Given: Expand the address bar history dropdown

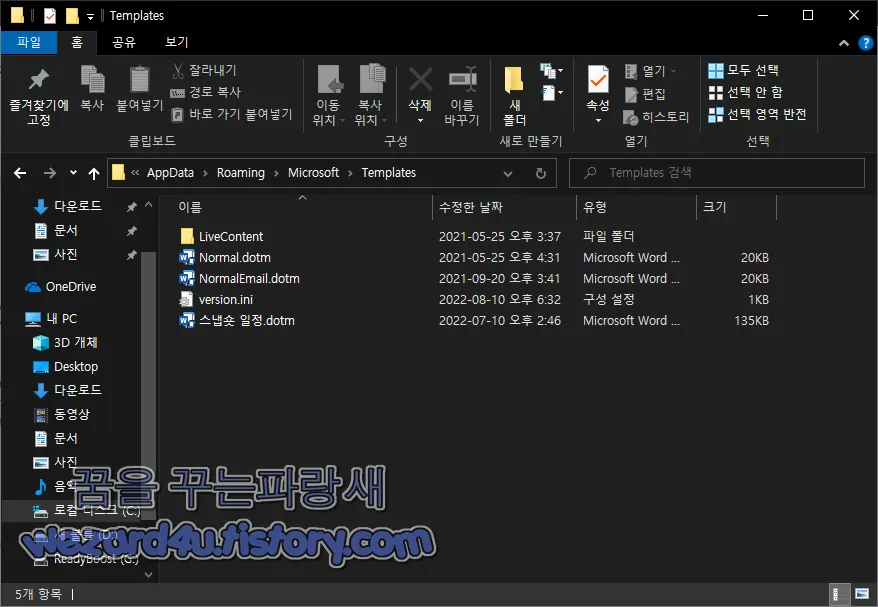Looking at the screenshot, I should 508,174.
